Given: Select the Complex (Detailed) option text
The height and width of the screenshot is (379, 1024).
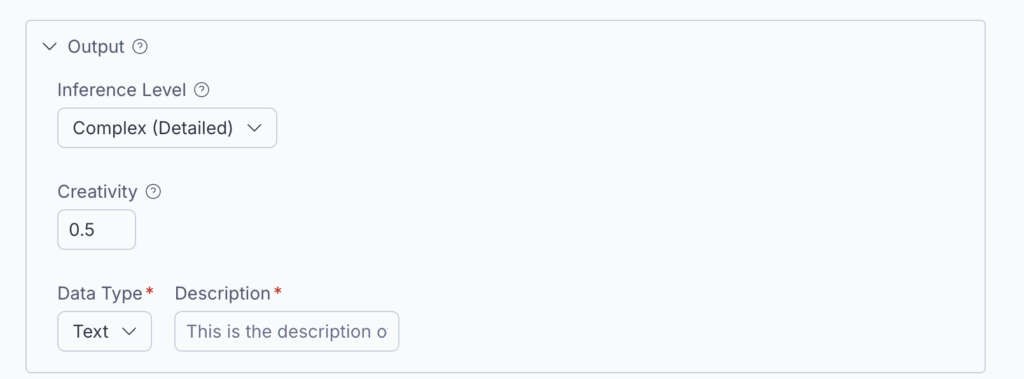Looking at the screenshot, I should click(x=153, y=128).
